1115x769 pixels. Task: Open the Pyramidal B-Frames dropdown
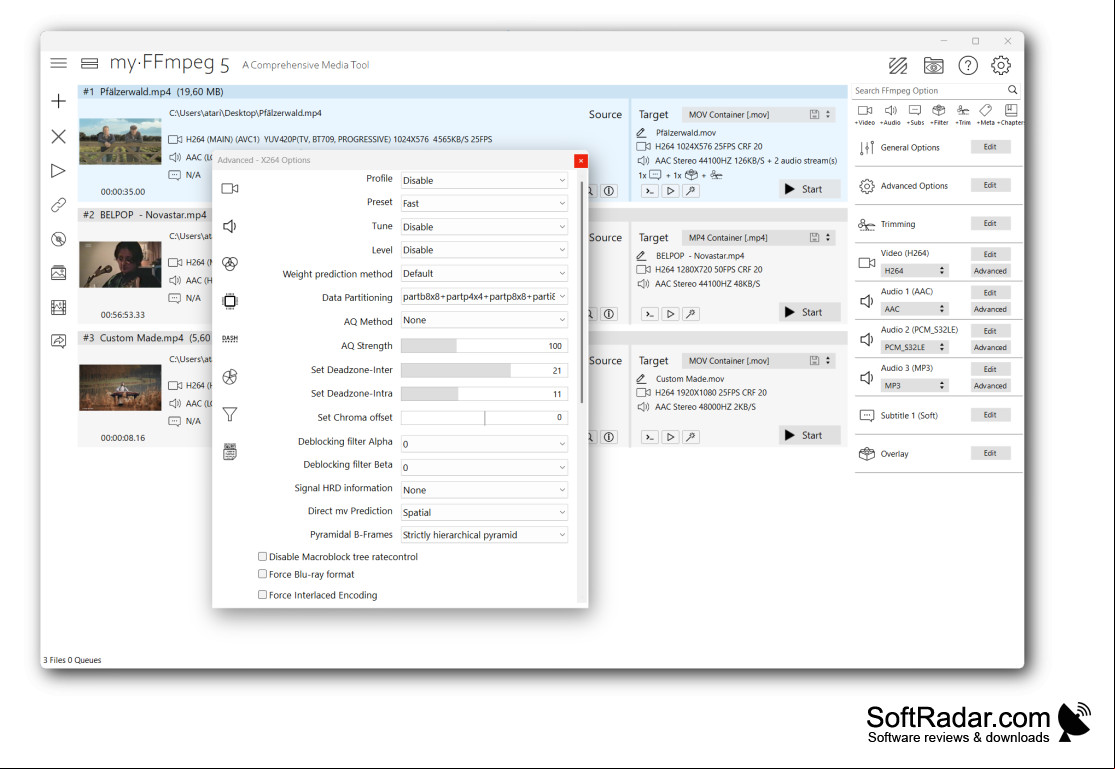(x=484, y=535)
